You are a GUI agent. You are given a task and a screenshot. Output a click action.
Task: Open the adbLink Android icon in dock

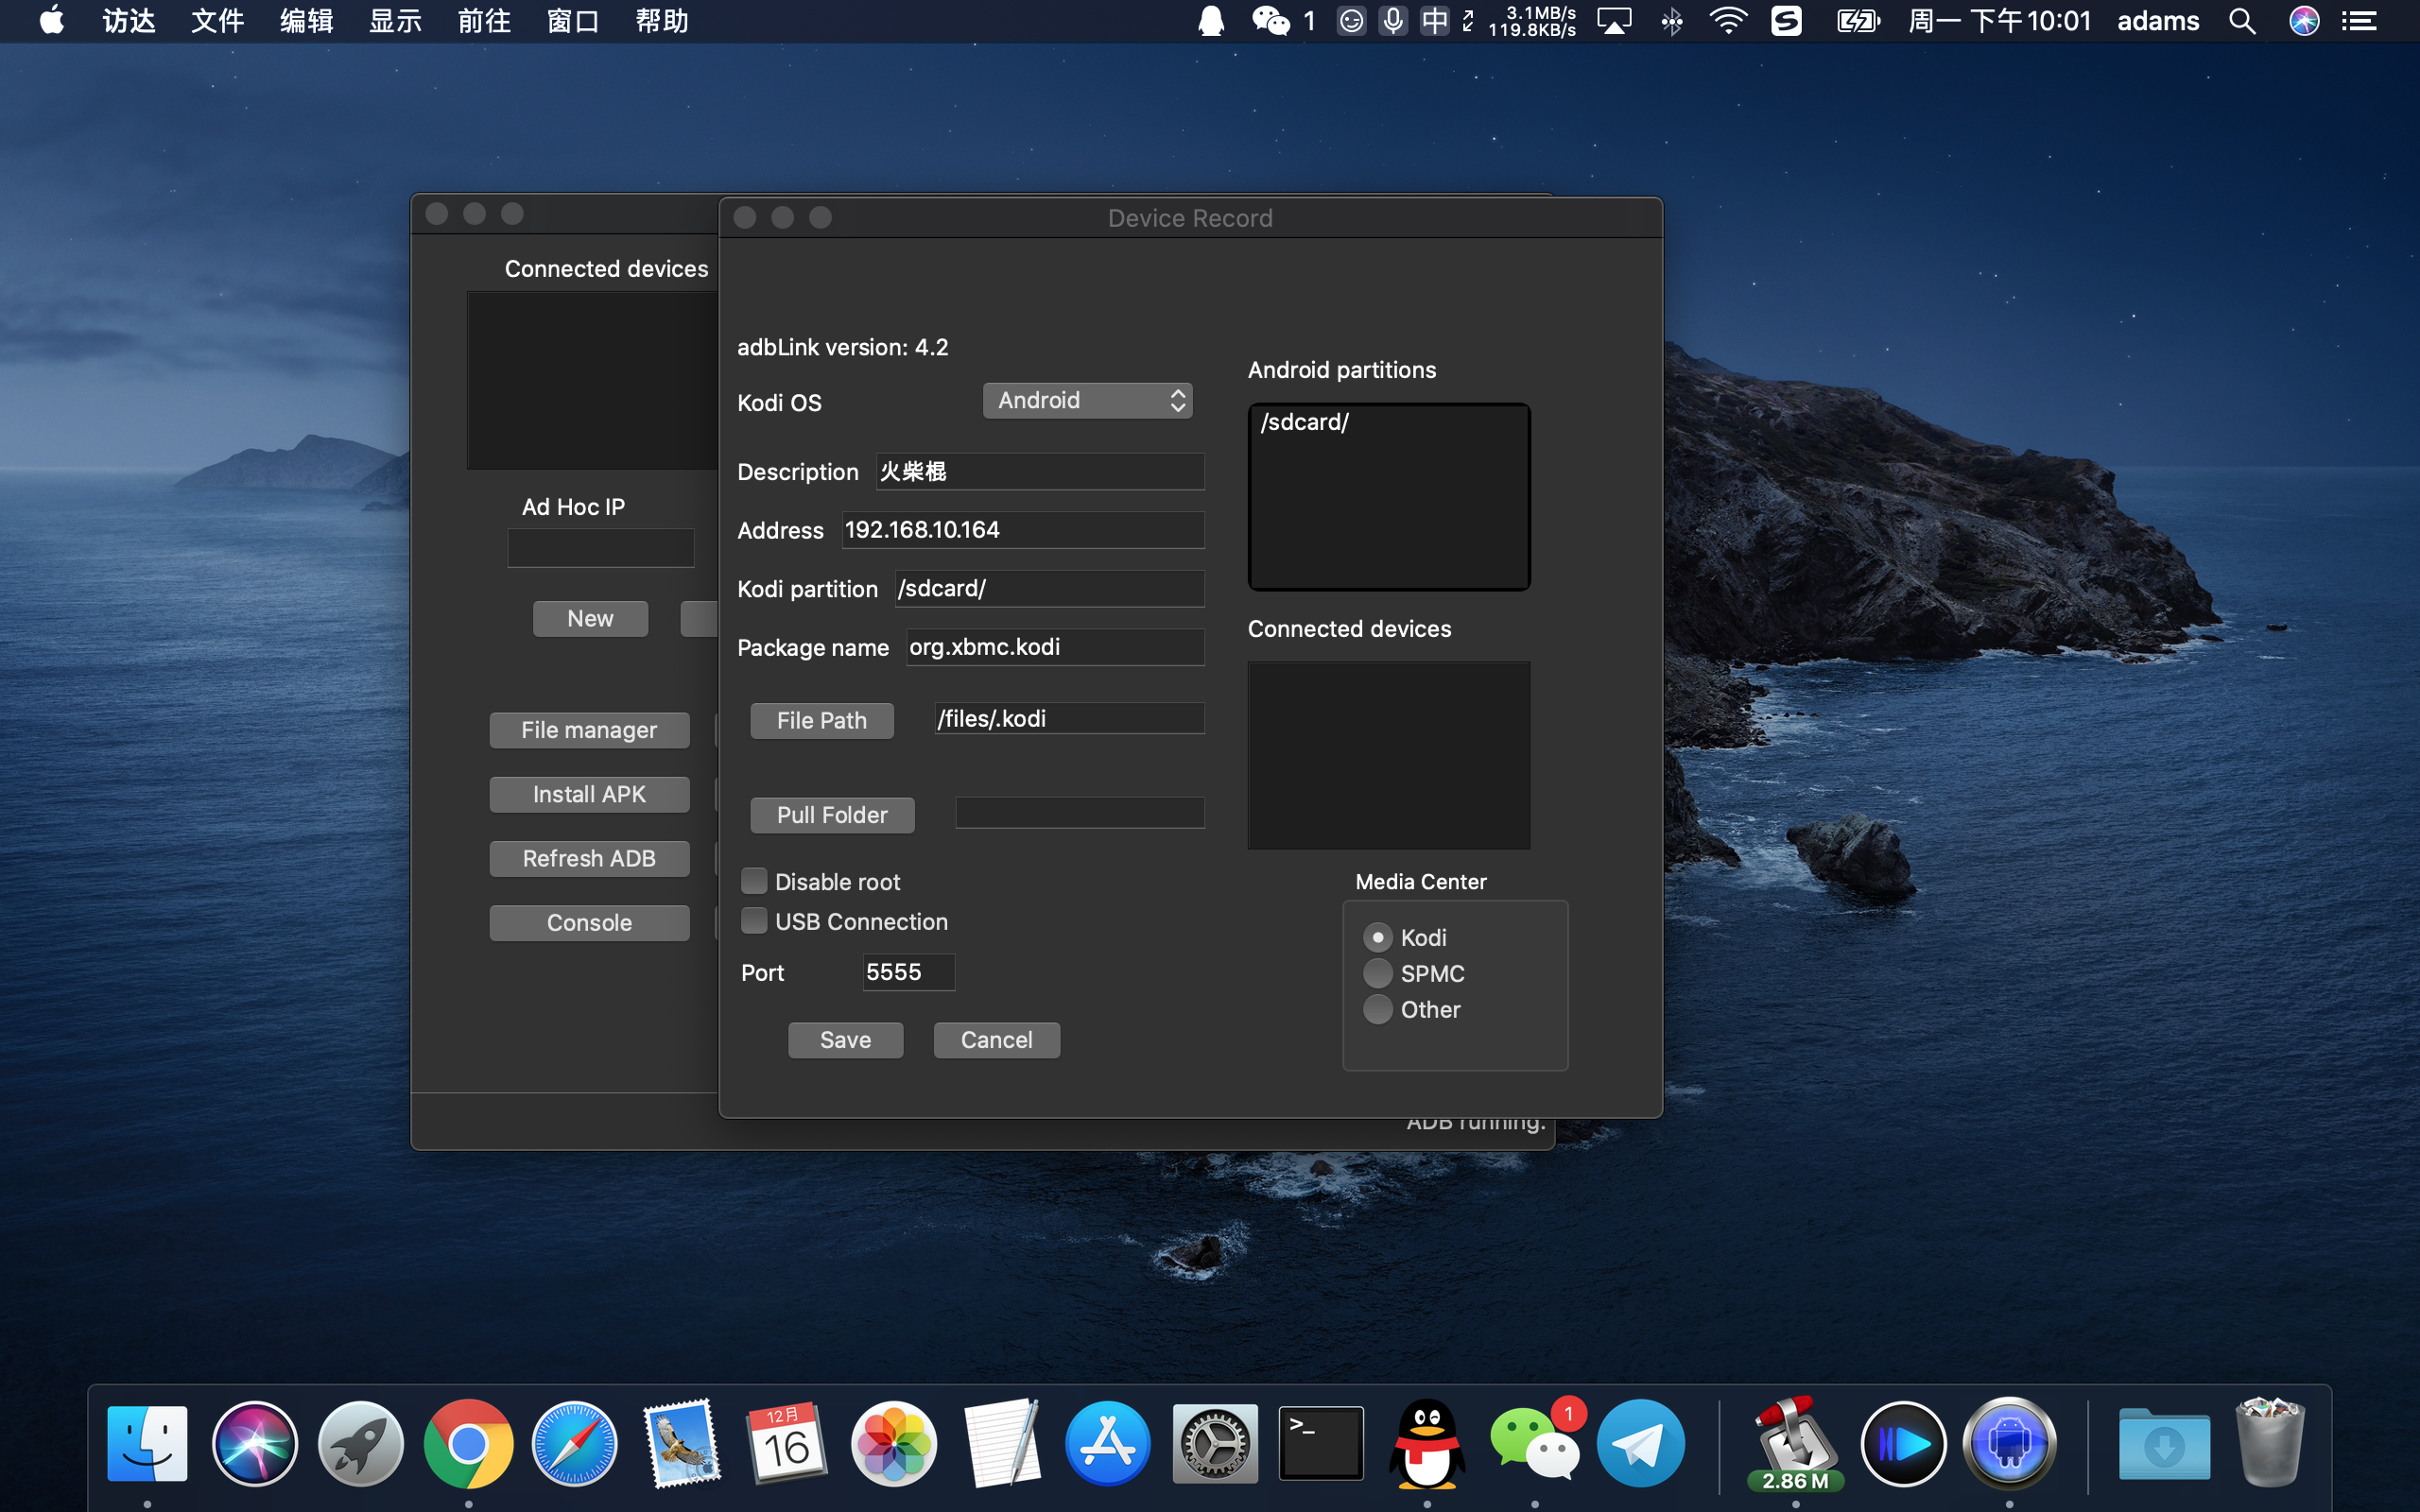click(2009, 1444)
